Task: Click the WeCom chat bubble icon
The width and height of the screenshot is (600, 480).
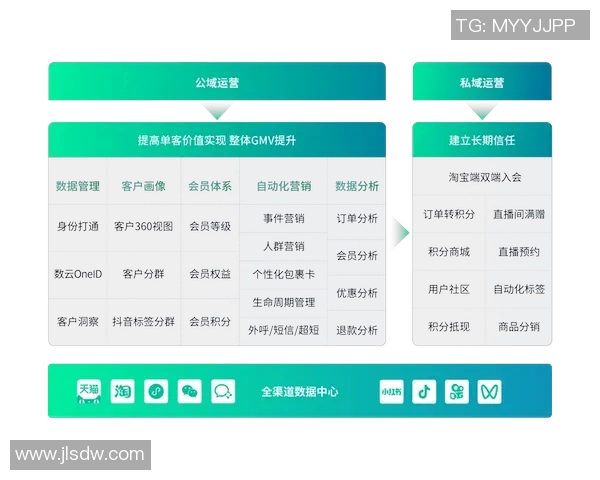Action: pos(223,391)
